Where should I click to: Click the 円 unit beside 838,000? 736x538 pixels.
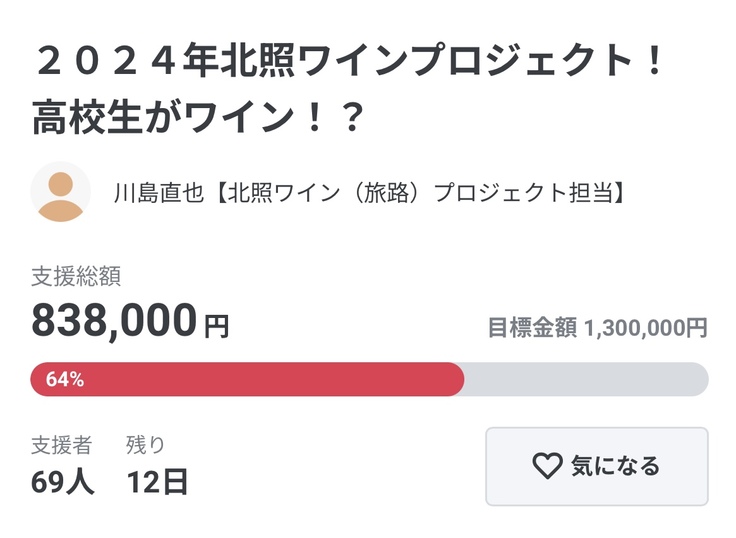(216, 326)
